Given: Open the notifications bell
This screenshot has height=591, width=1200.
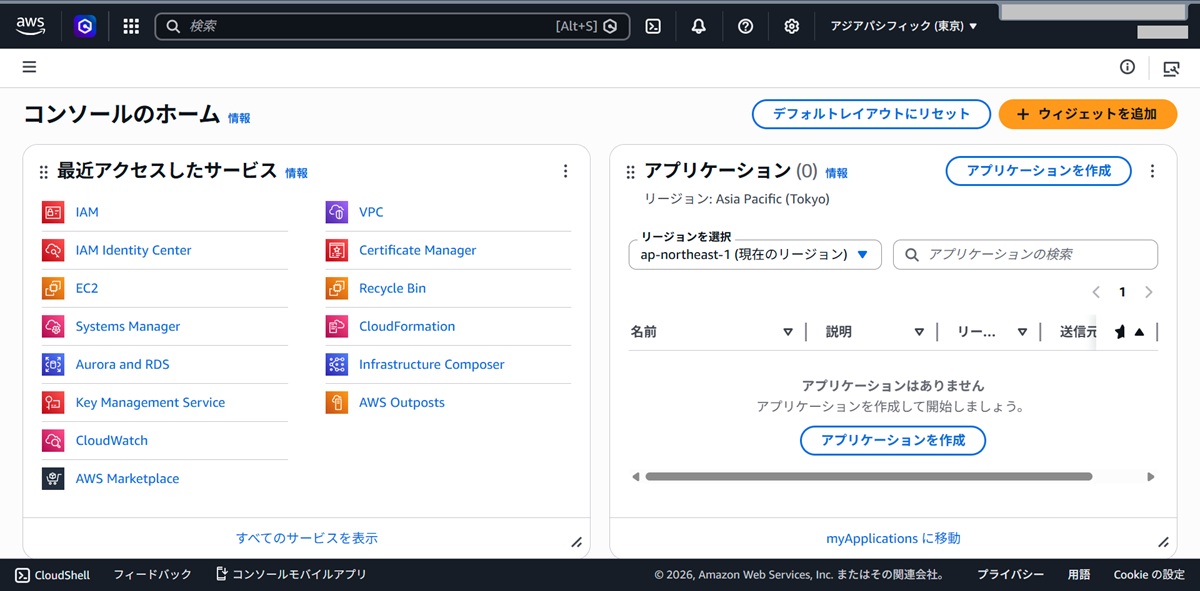Looking at the screenshot, I should [x=699, y=27].
